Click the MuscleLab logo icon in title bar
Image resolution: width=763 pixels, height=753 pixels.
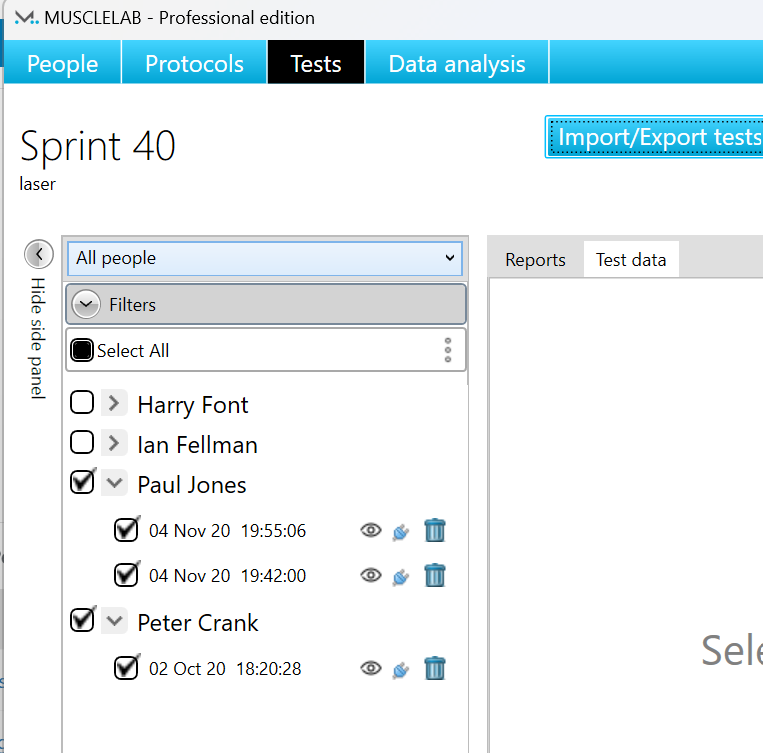pos(26,18)
